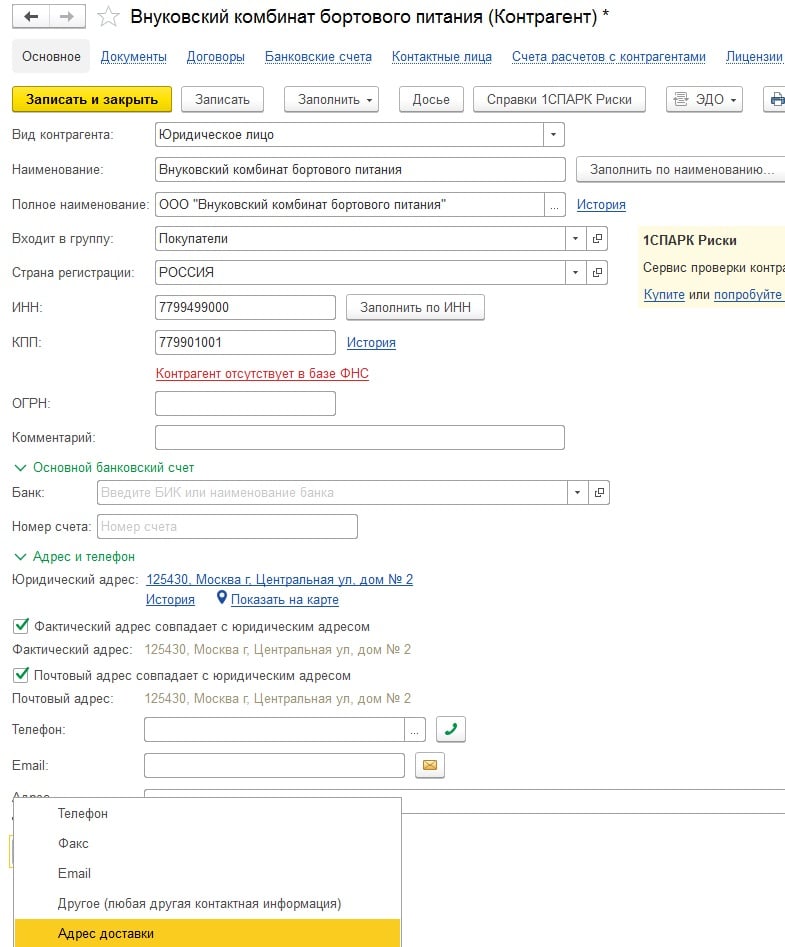
Task: Click the printer icon in toolbar
Action: (x=776, y=99)
